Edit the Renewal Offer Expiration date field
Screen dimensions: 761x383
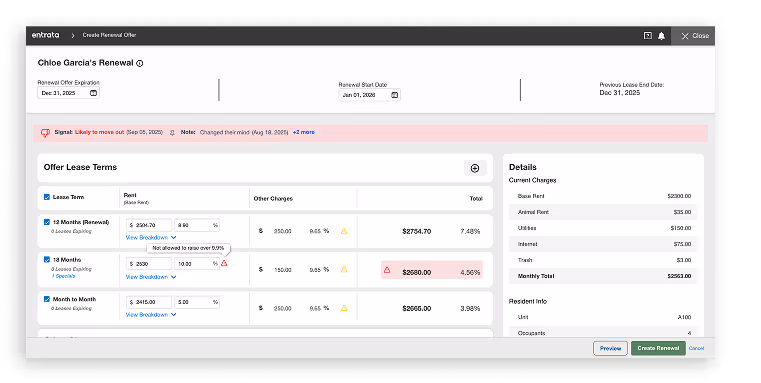[68, 93]
